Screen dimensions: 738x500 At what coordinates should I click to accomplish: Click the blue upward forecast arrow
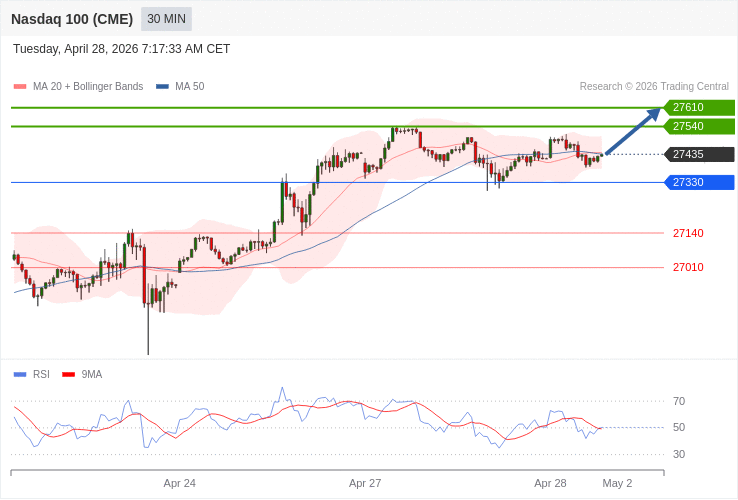633,131
